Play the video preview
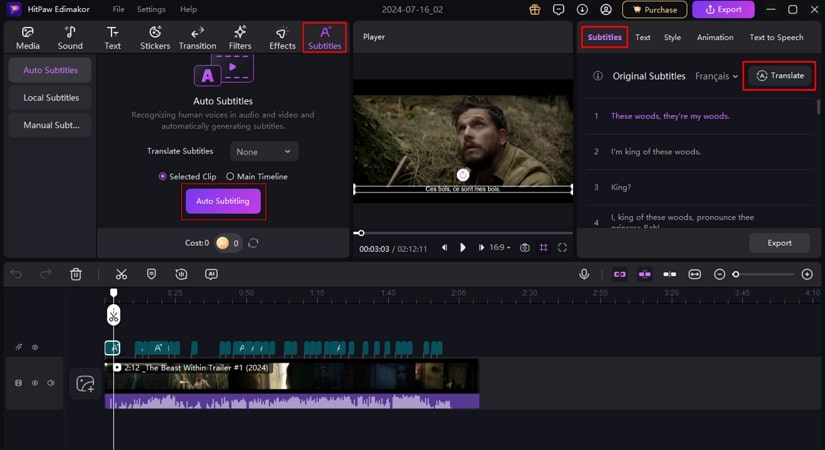The image size is (825, 450). coord(462,247)
